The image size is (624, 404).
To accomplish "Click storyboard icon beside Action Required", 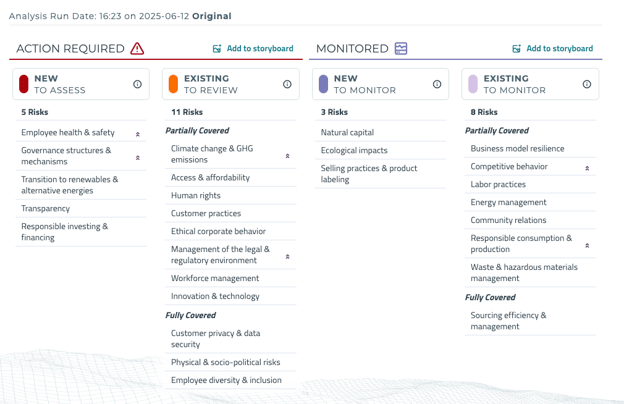I will pos(217,48).
